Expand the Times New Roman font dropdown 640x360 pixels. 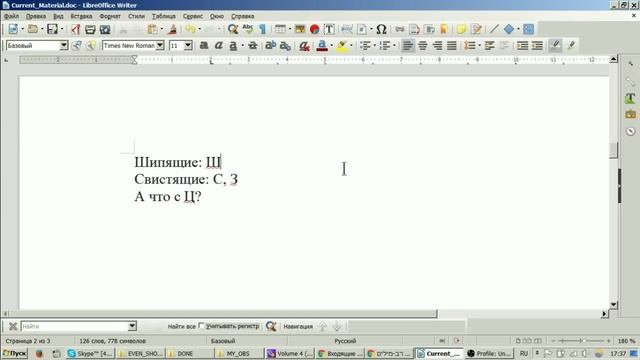(160, 45)
